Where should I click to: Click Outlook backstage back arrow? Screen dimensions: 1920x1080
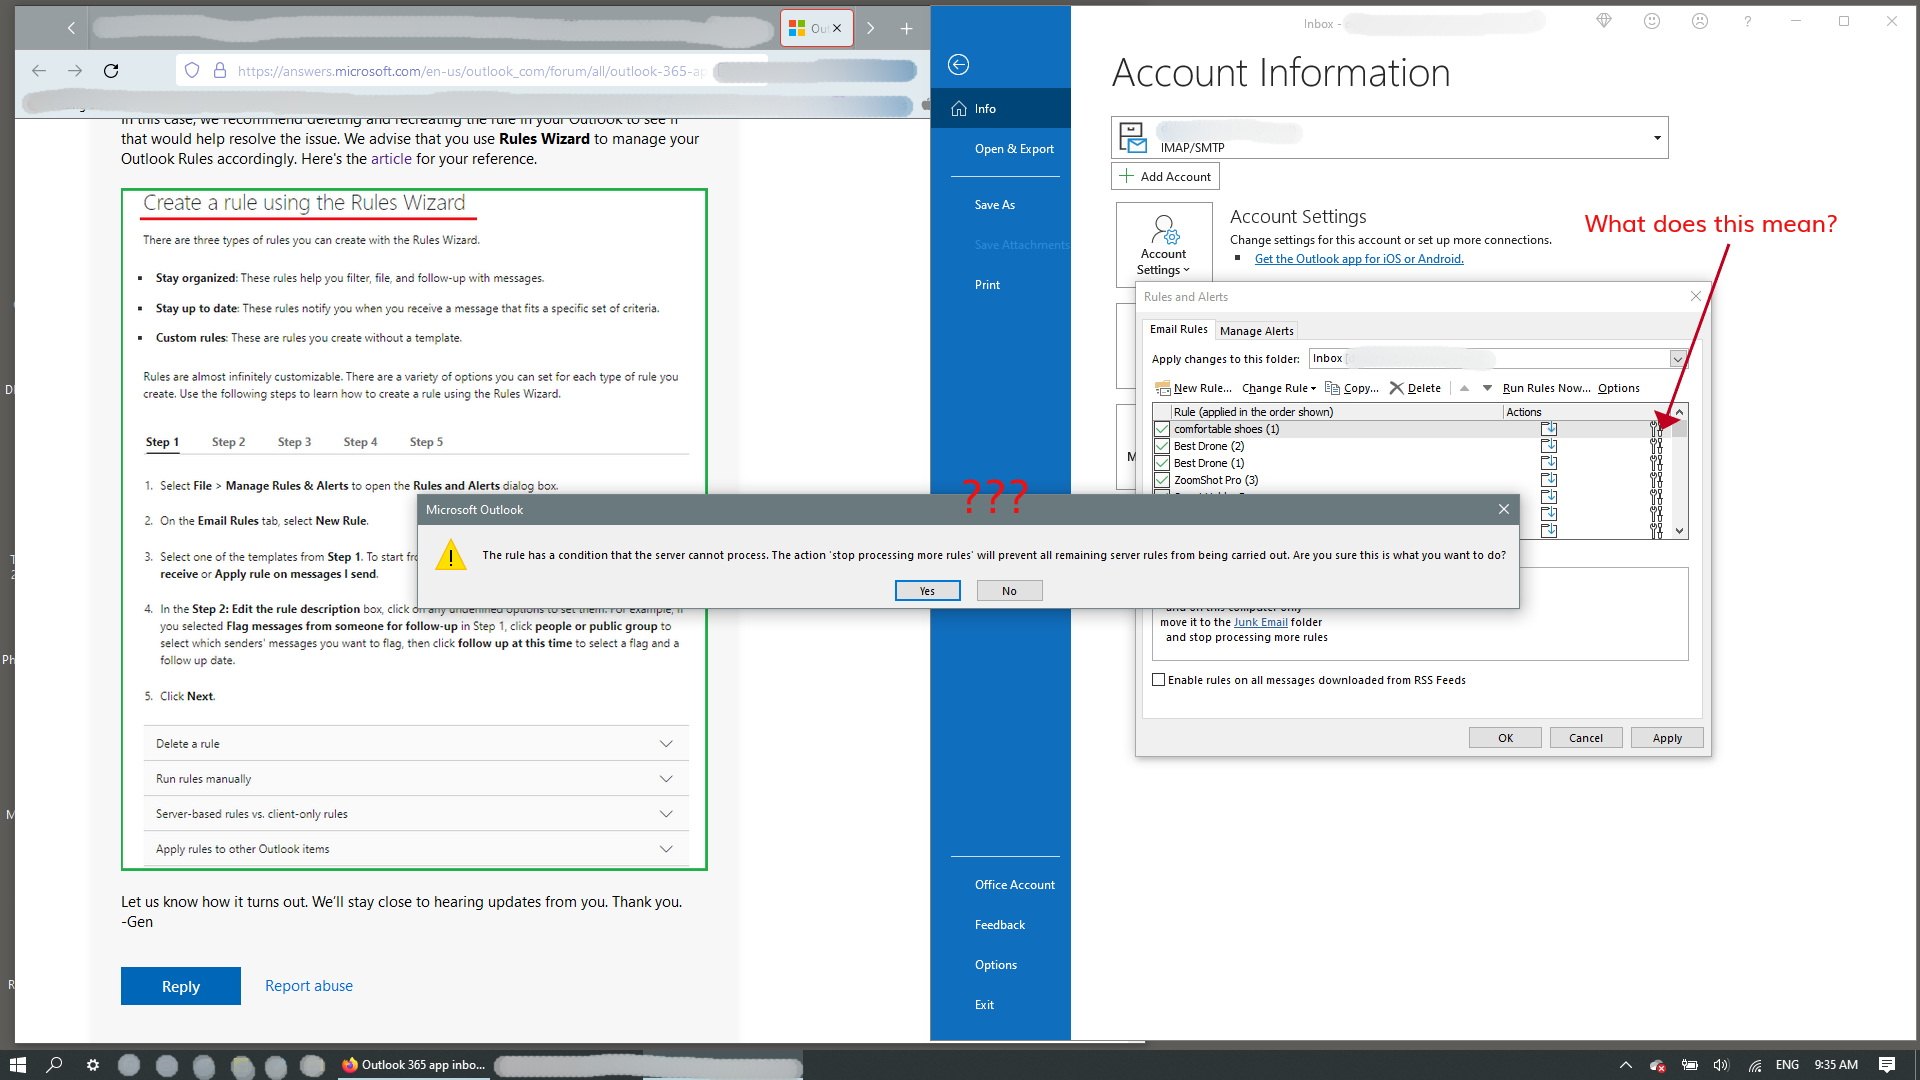[958, 65]
